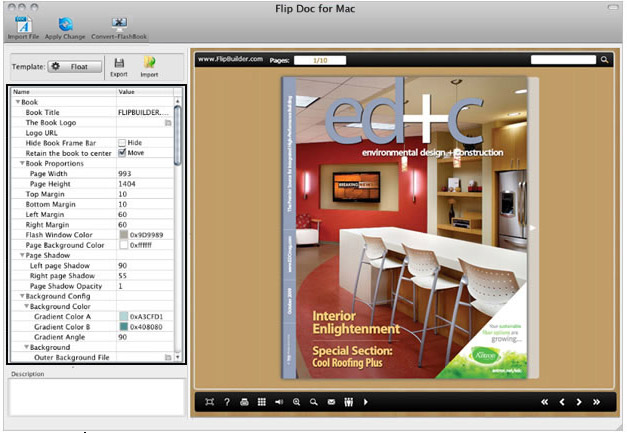Select Left page Shadow value 90

(123, 265)
